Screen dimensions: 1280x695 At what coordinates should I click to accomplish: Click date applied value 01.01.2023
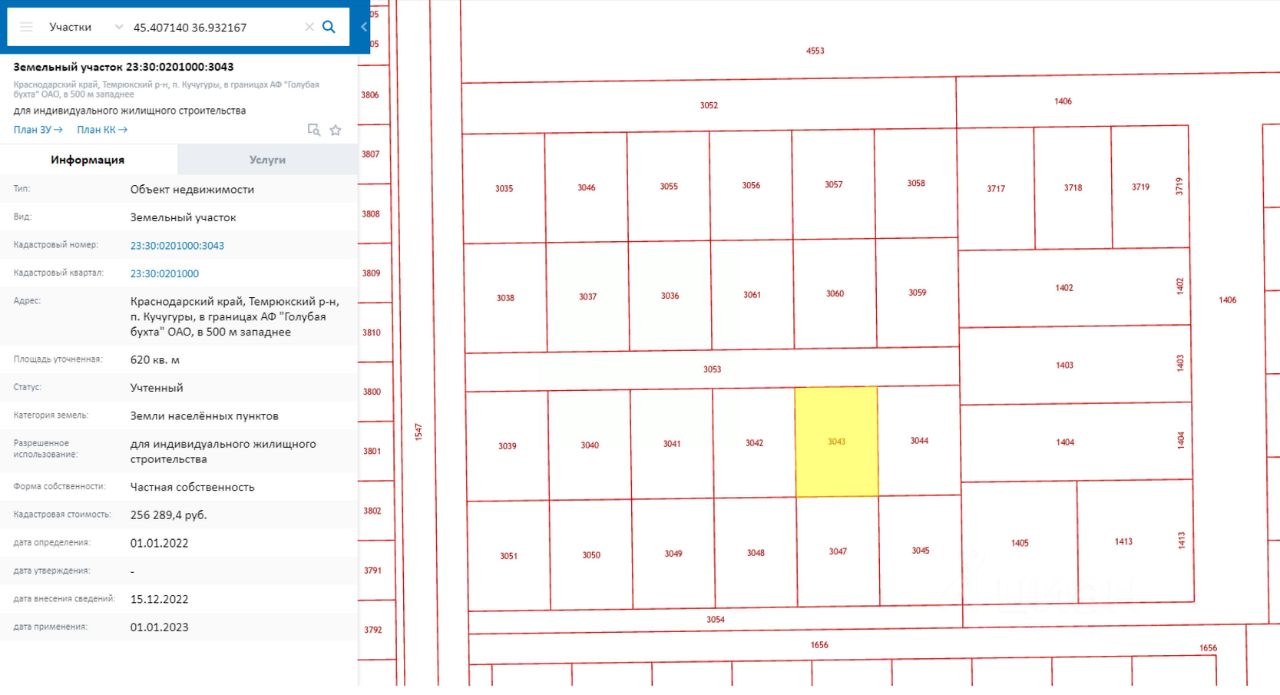tap(159, 627)
